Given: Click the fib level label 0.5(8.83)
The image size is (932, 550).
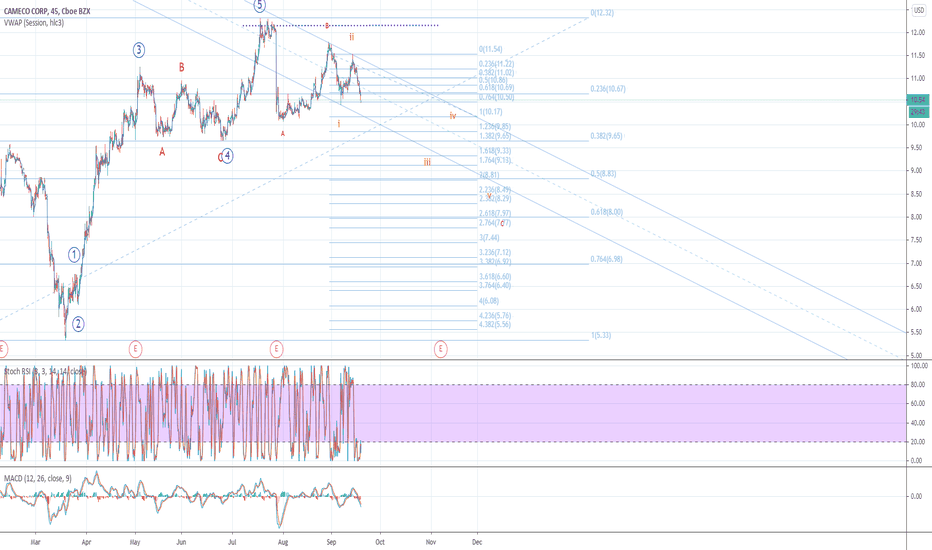Looking at the screenshot, I should click(x=603, y=174).
